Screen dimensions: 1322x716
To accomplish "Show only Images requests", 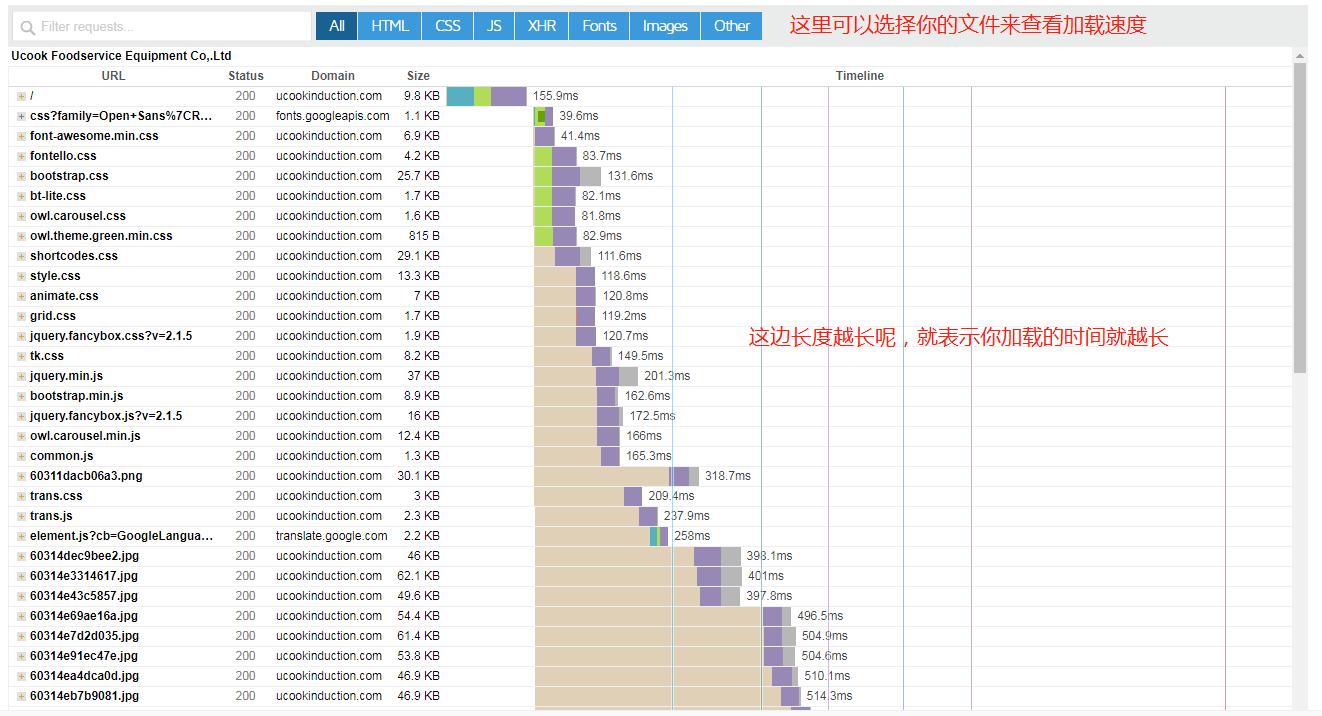I will pyautogui.click(x=664, y=26).
